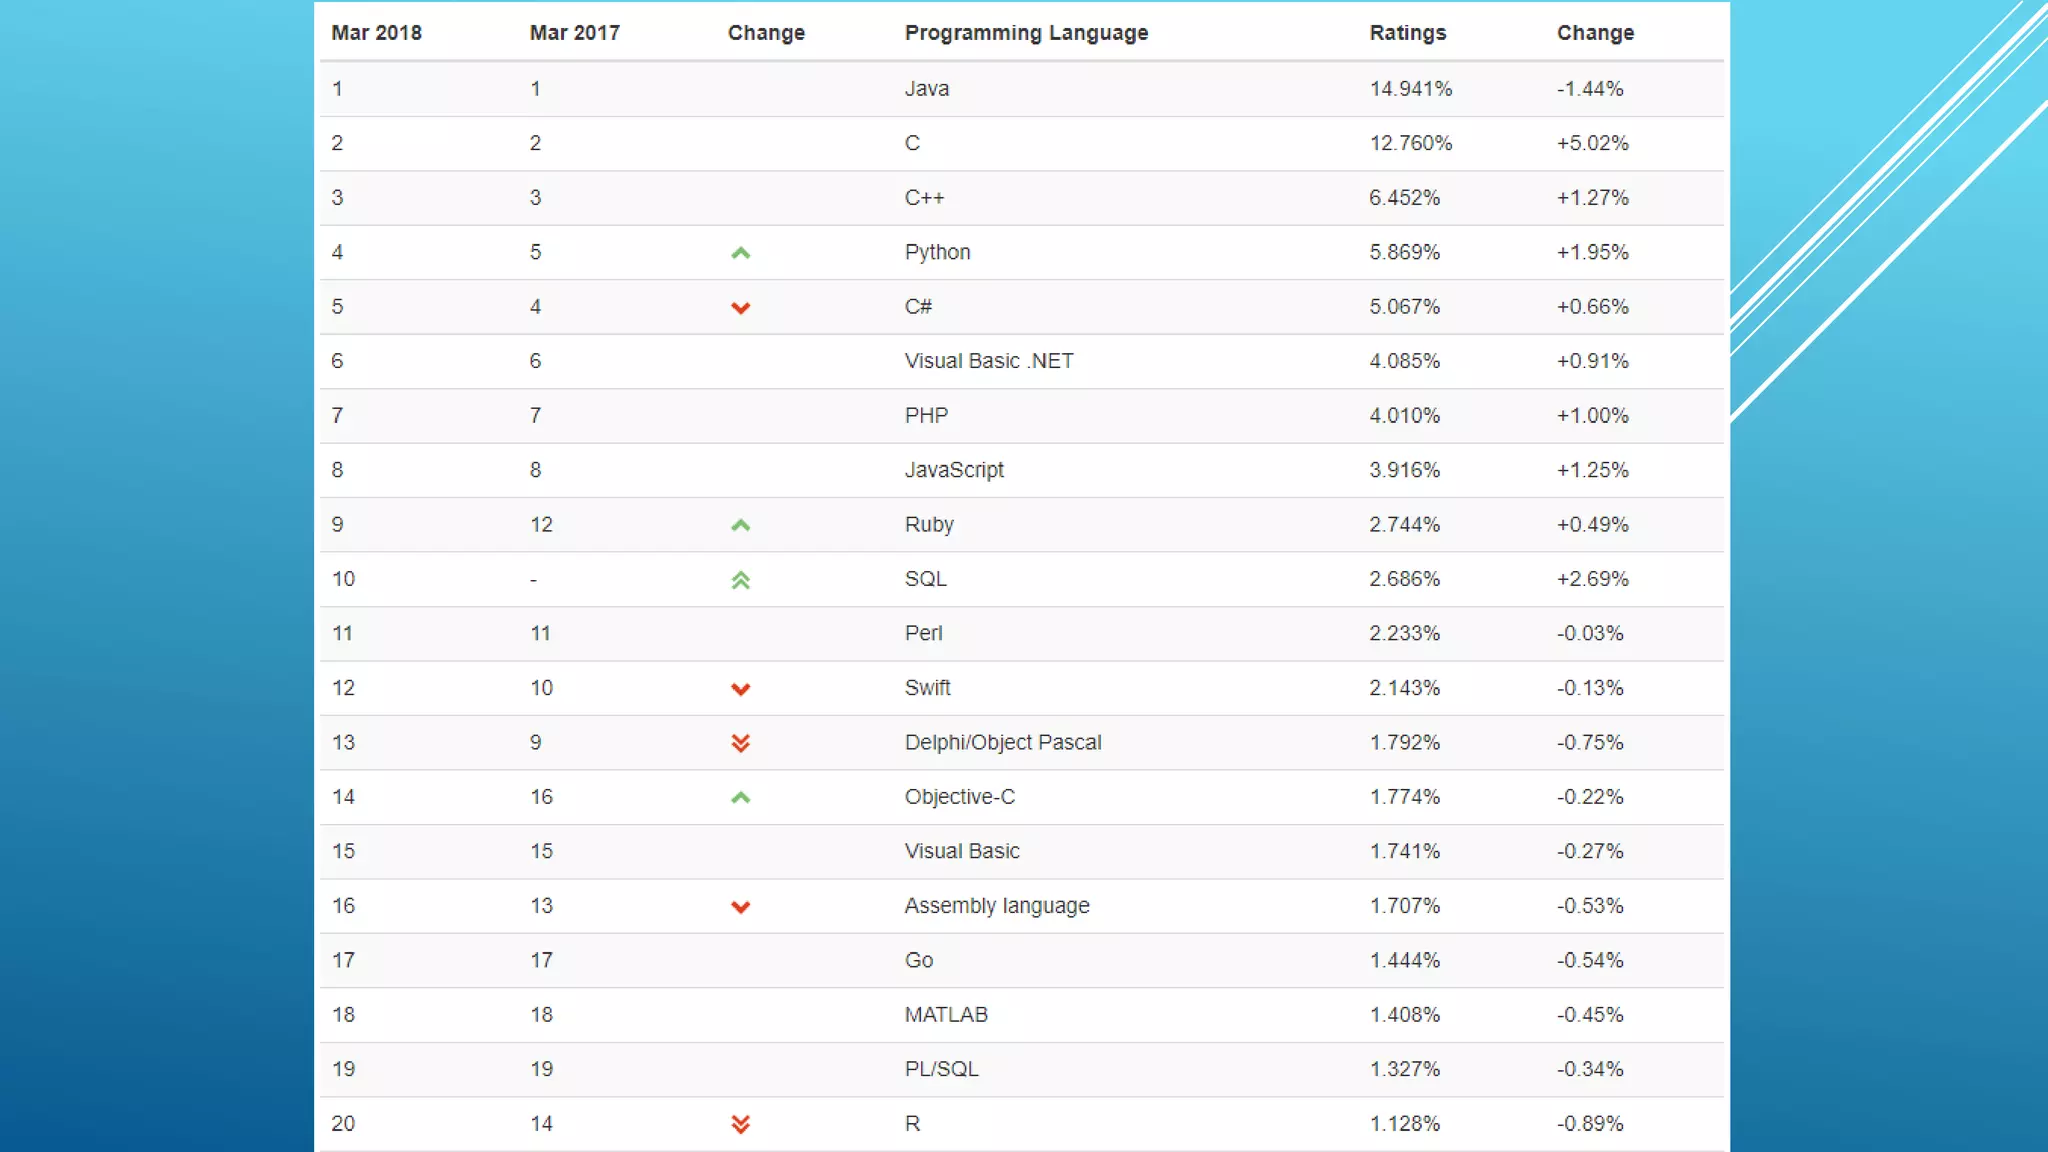This screenshot has height=1152, width=2048.
Task: Click the Programming Language column header
Action: coord(1026,33)
